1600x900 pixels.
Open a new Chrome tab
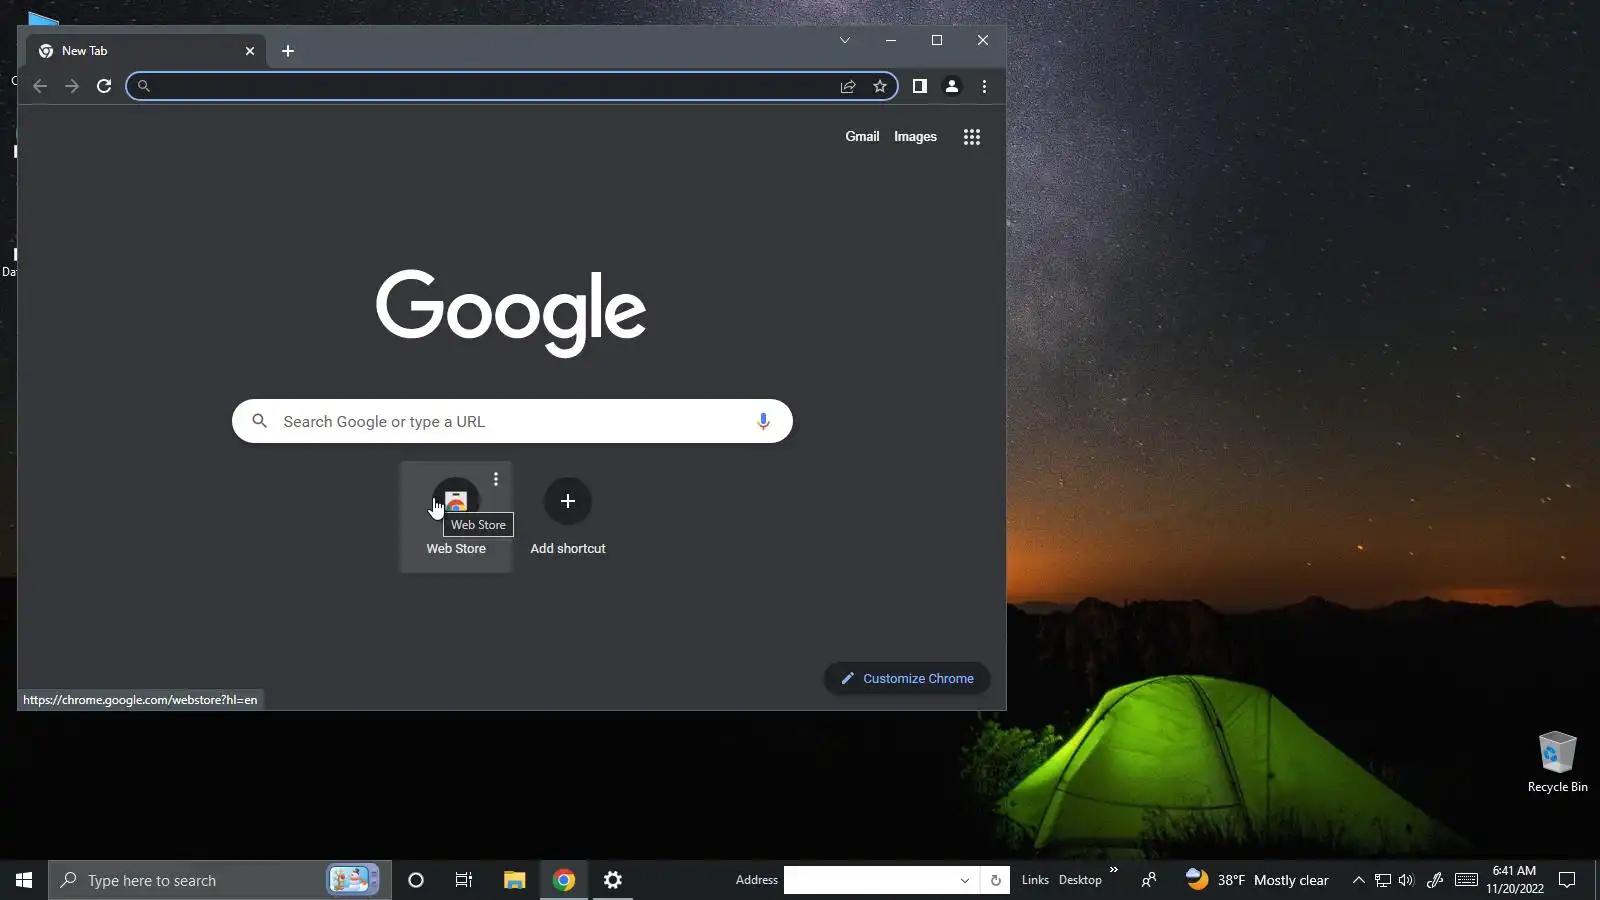click(288, 51)
